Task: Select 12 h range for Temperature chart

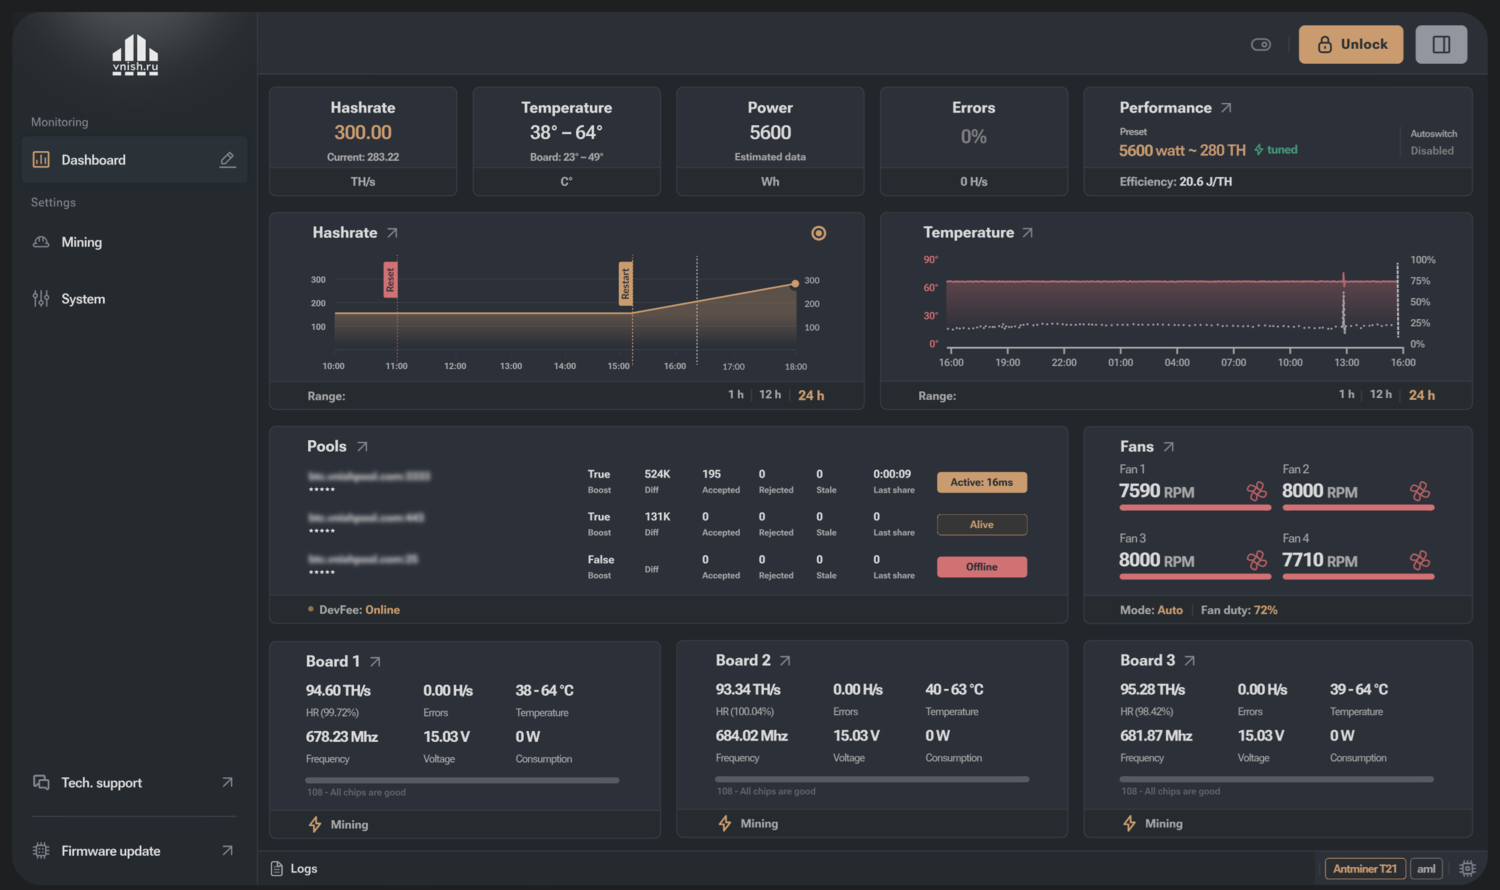Action: (x=1380, y=395)
